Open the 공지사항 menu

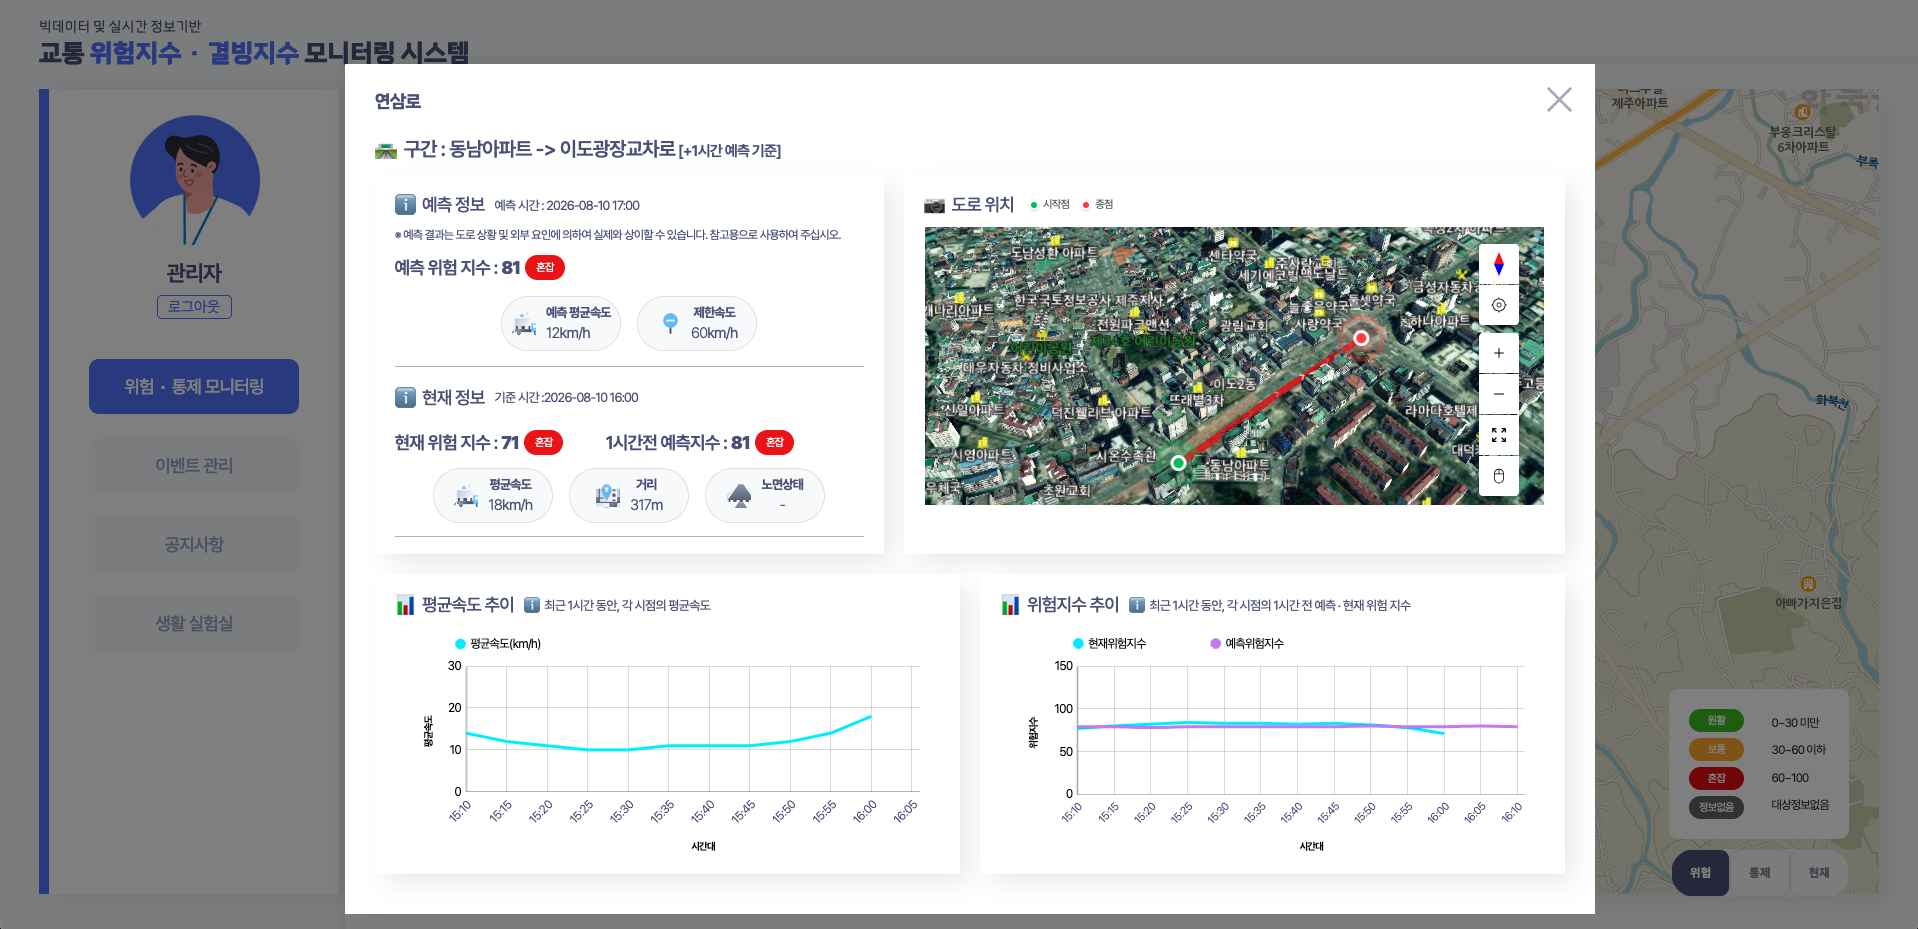(194, 544)
